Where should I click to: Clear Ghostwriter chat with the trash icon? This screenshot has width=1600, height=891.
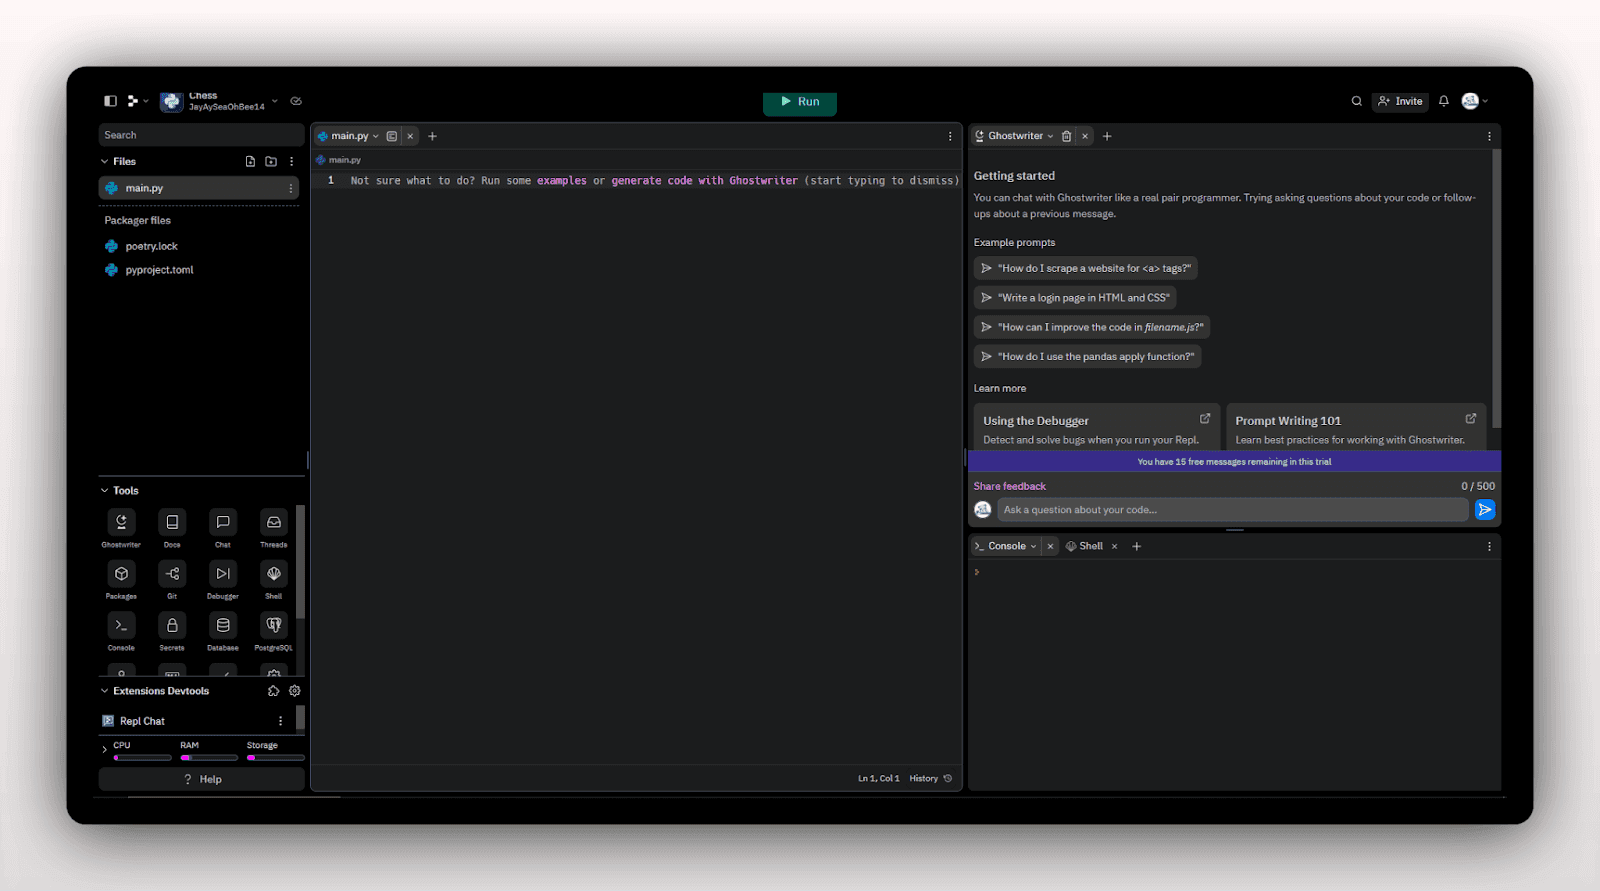(1066, 136)
